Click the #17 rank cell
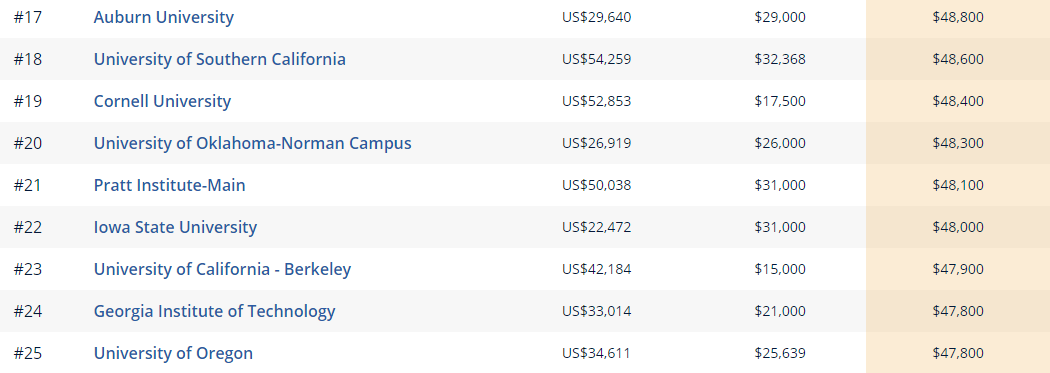Image resolution: width=1050 pixels, height=373 pixels. (27, 17)
